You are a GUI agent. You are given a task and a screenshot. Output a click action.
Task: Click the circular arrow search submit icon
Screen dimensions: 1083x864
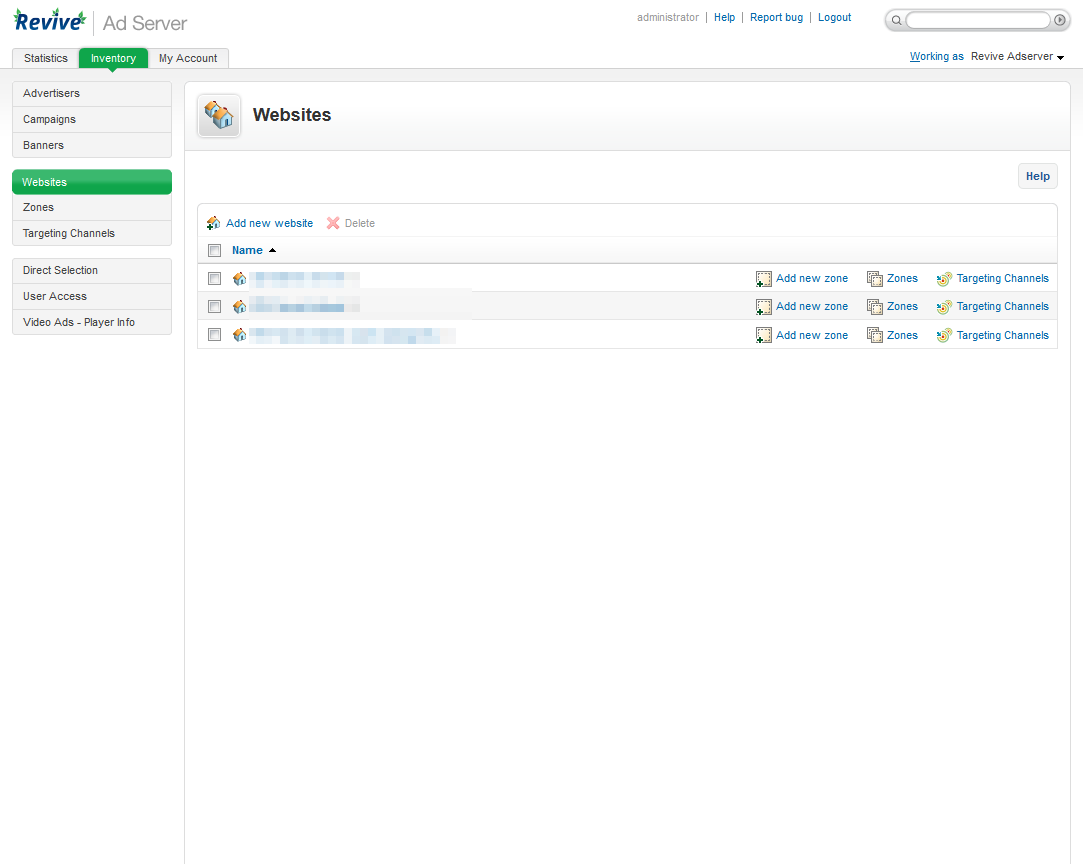[1060, 20]
